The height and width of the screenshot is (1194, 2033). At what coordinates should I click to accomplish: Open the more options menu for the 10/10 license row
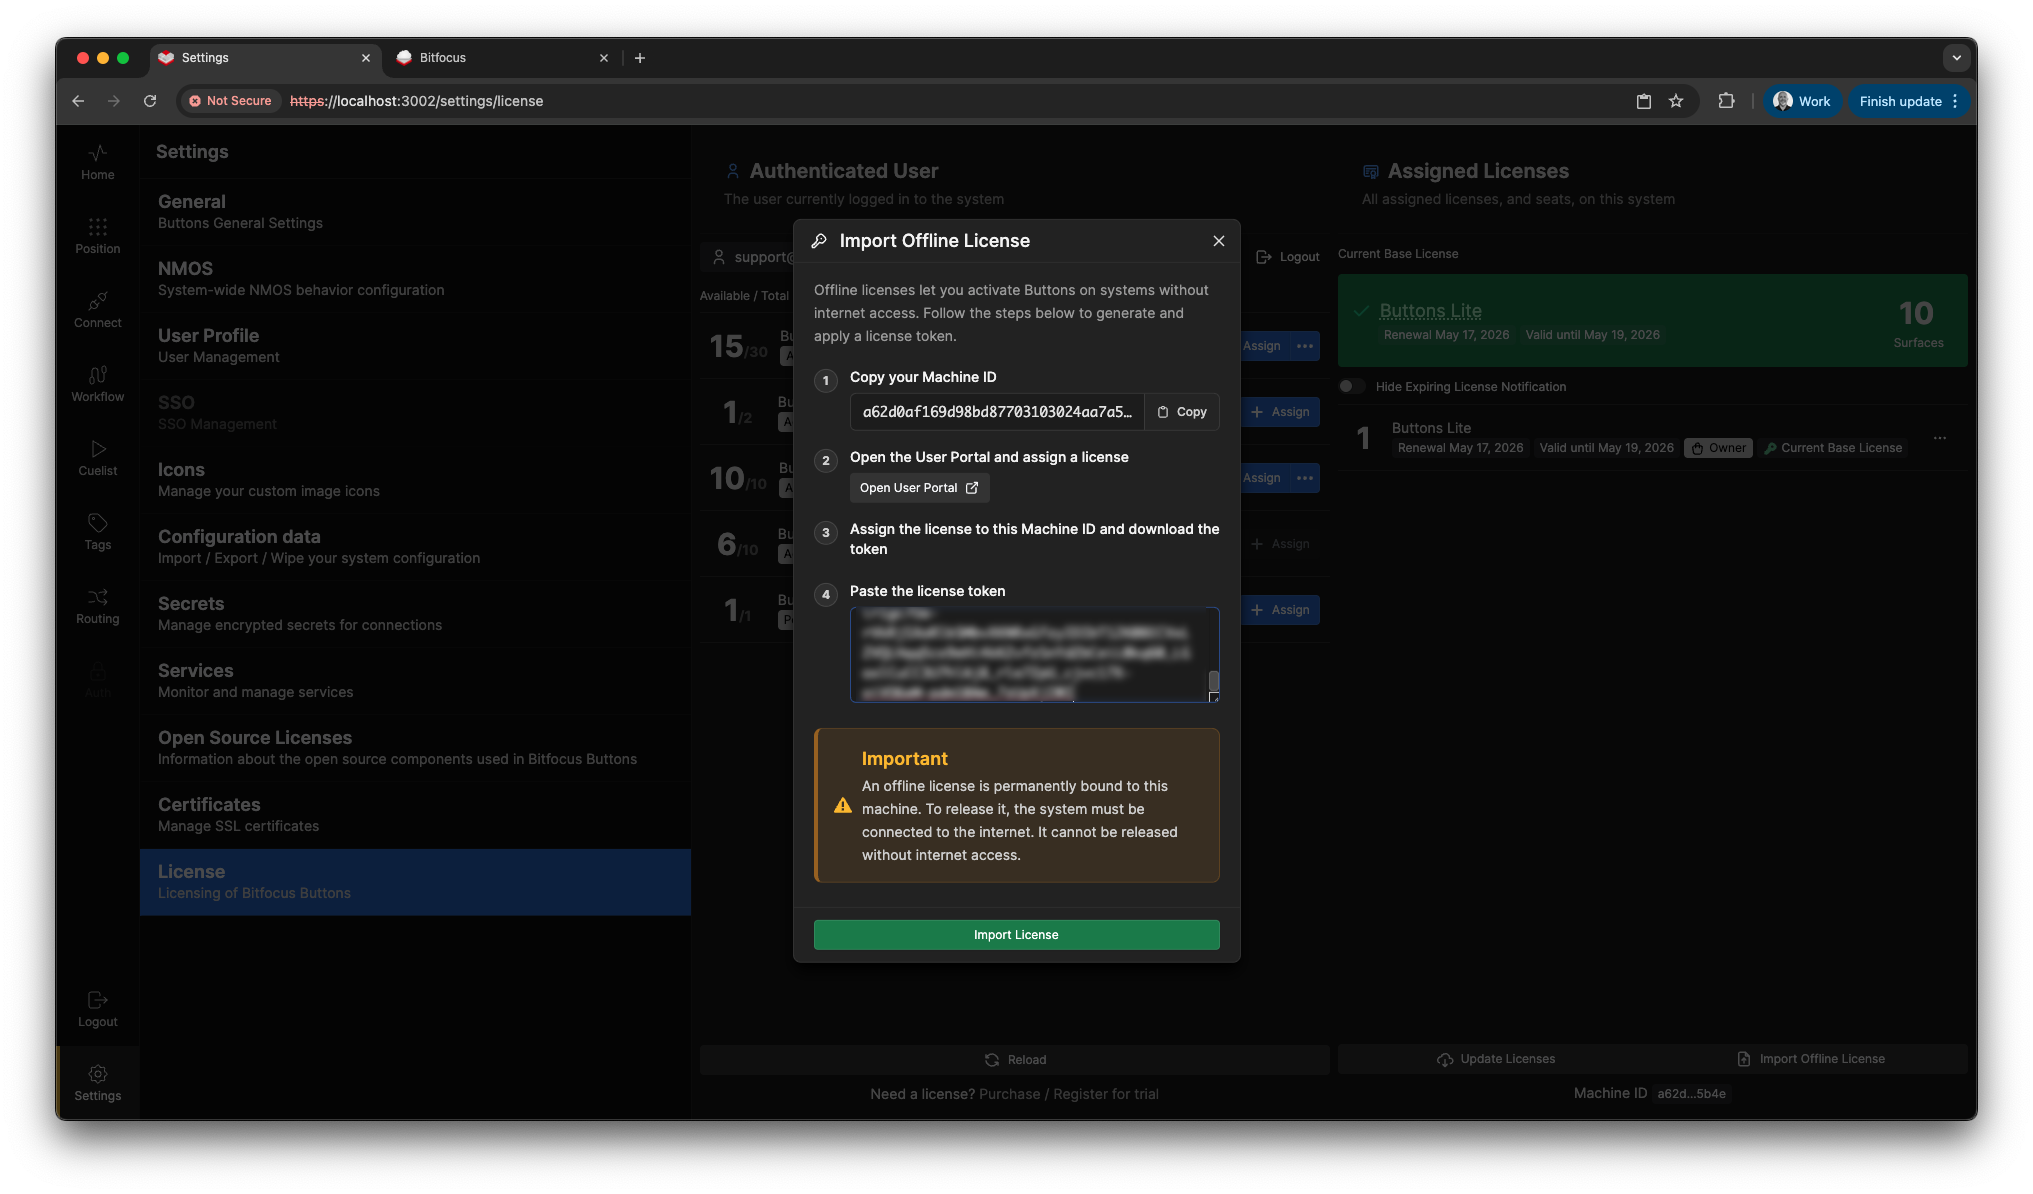pyautogui.click(x=1305, y=478)
